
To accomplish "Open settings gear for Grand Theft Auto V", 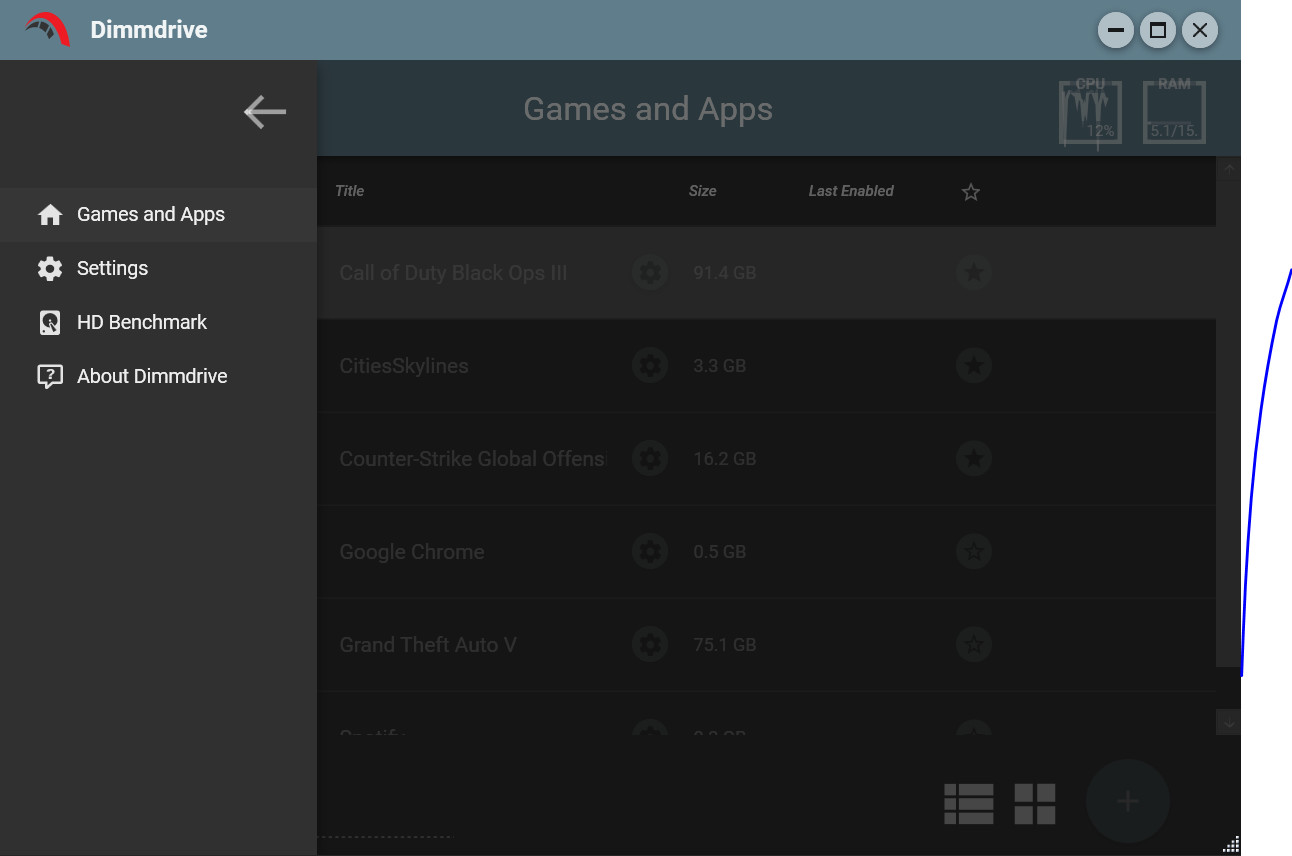I will (x=650, y=644).
